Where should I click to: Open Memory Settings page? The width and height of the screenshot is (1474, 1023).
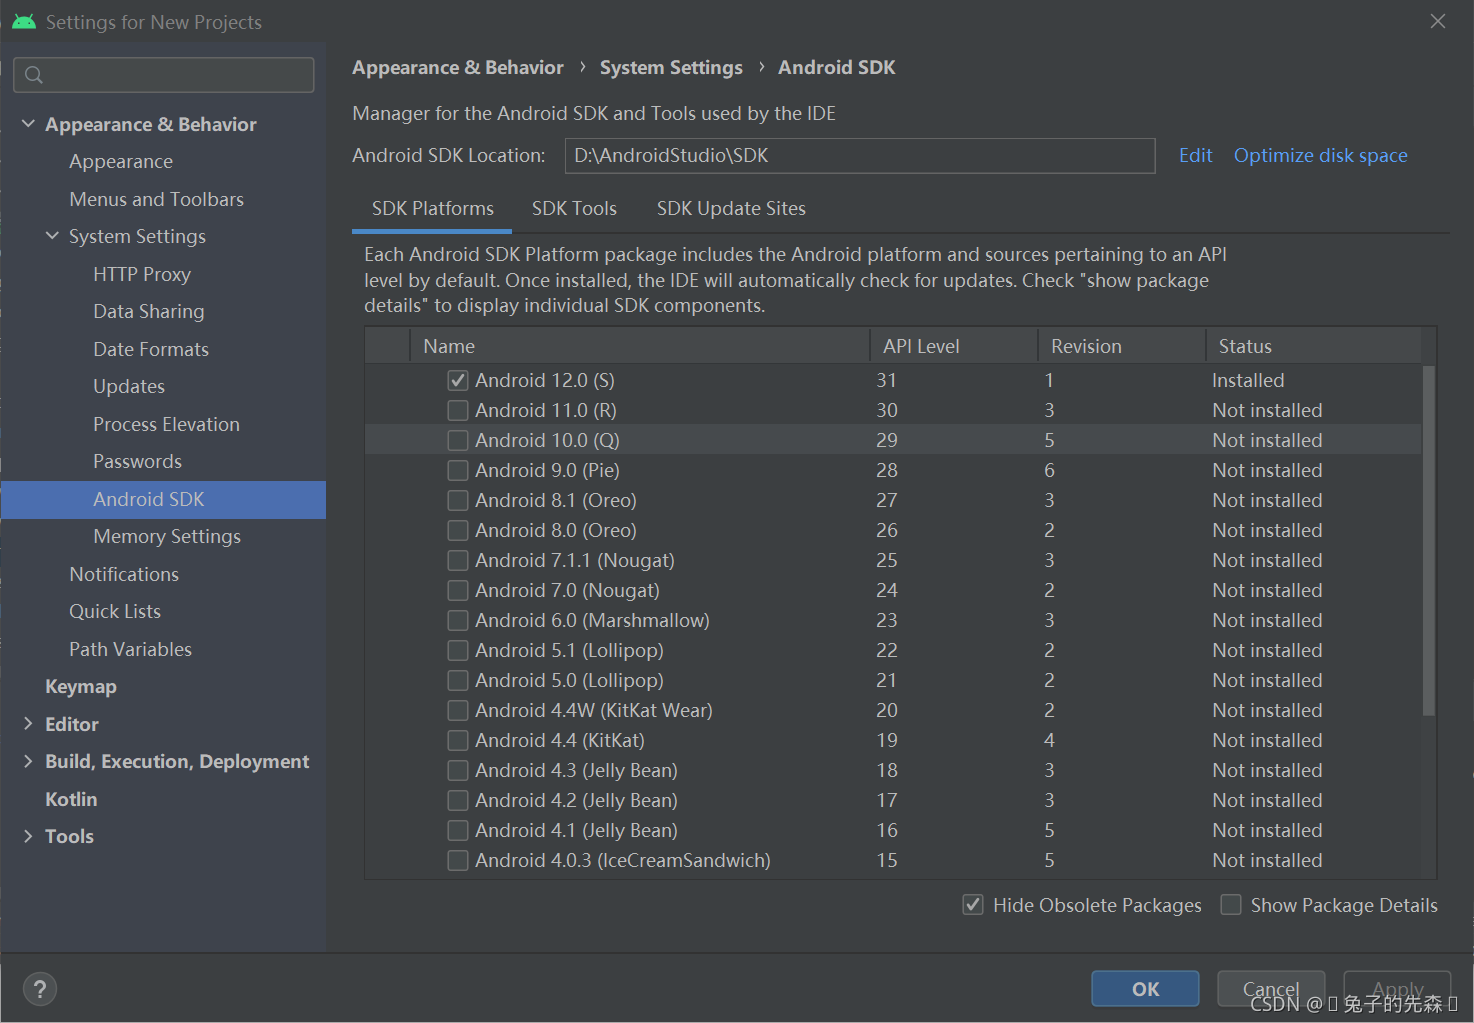click(x=167, y=536)
